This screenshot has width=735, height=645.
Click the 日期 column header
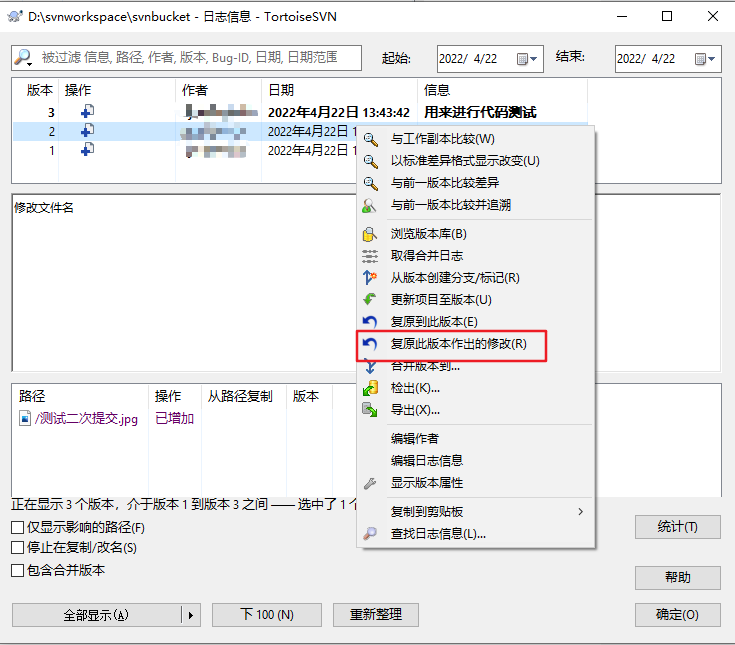tap(339, 90)
